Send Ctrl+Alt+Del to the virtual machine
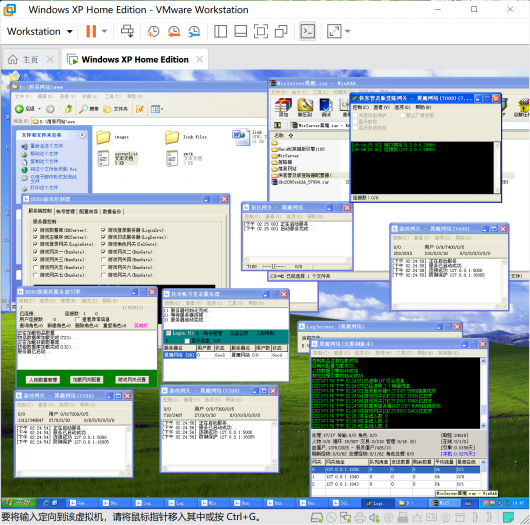The height and width of the screenshot is (525, 530). click(x=127, y=31)
